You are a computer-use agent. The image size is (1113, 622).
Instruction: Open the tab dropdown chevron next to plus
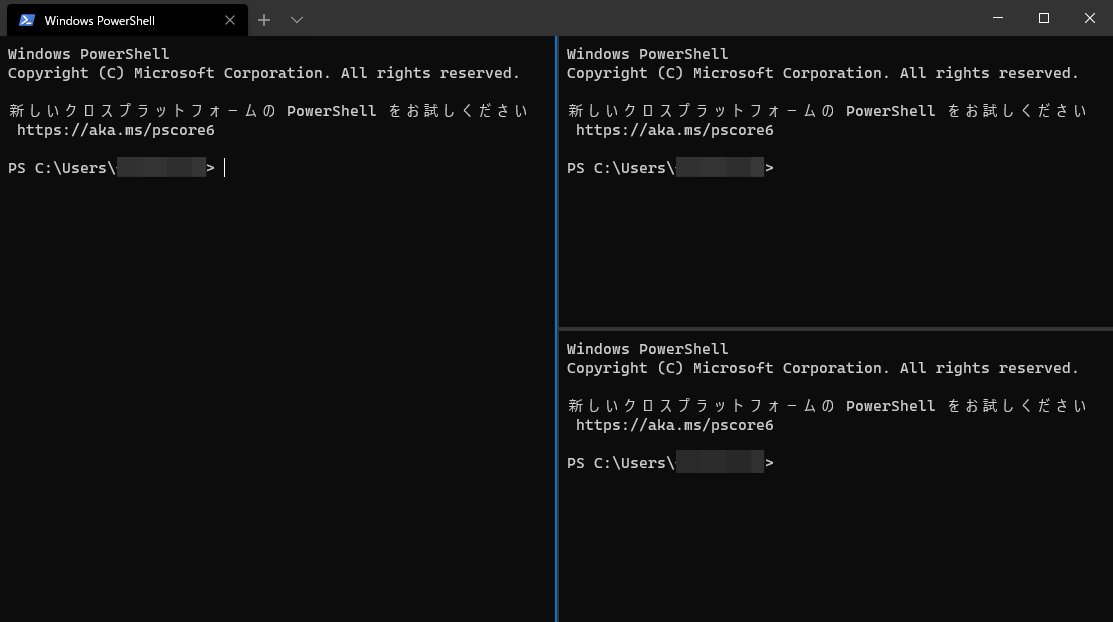point(295,19)
